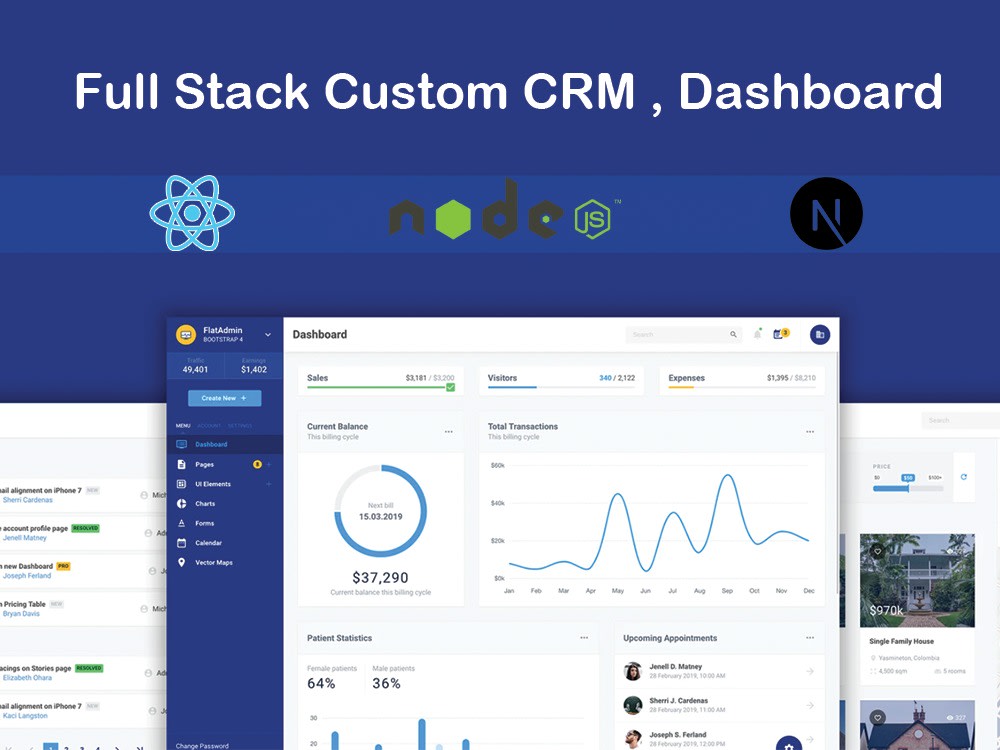The width and height of the screenshot is (1000, 750).
Task: Click the refresh icon beside the price slider
Action: (964, 477)
